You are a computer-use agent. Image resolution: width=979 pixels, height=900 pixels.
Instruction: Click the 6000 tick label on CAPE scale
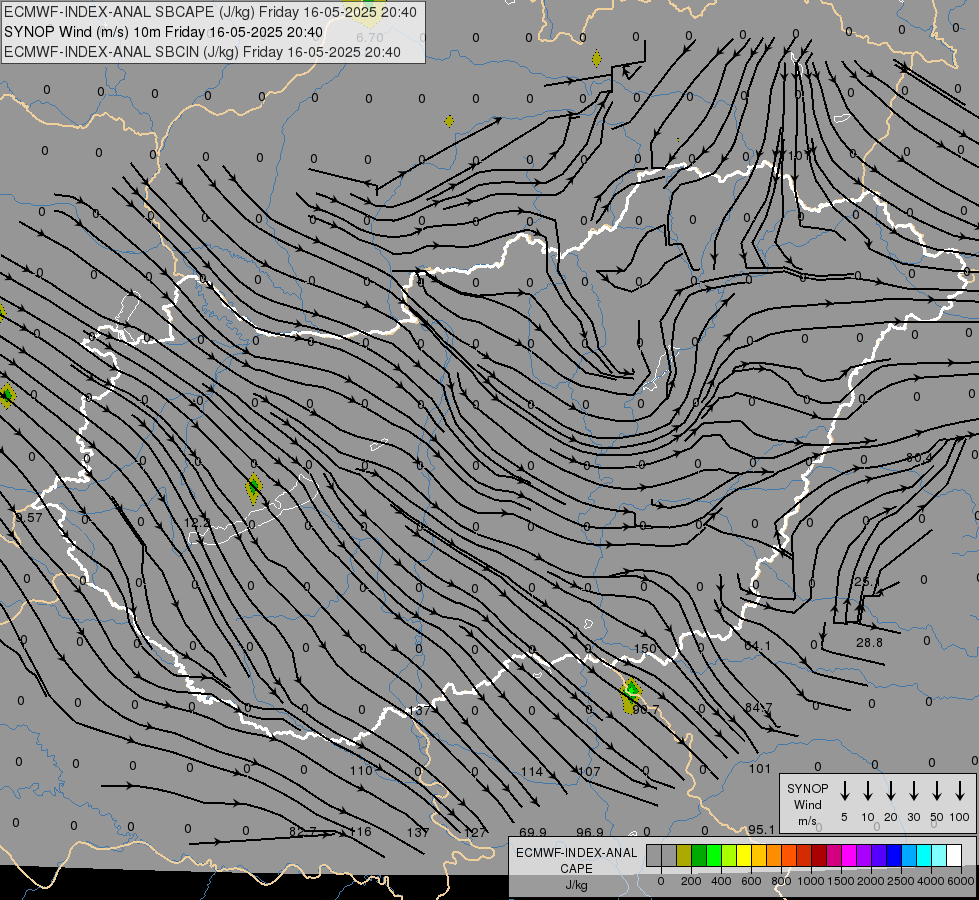click(x=961, y=881)
